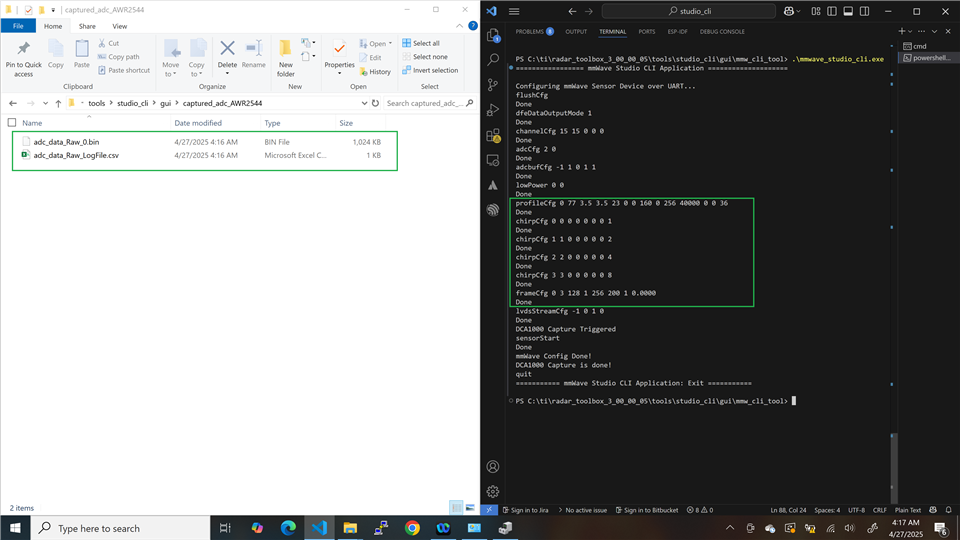Click History in the Open group
The height and width of the screenshot is (540, 960).
point(375,72)
